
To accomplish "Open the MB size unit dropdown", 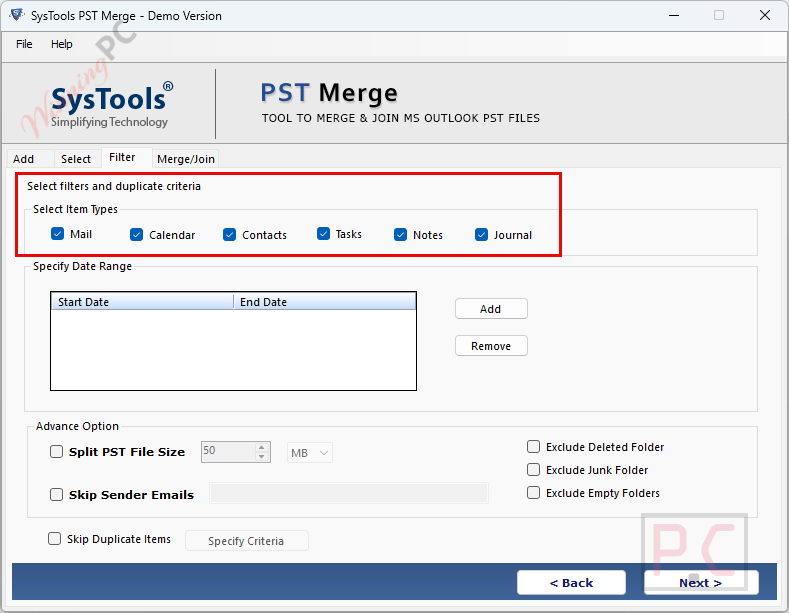I will coord(309,453).
